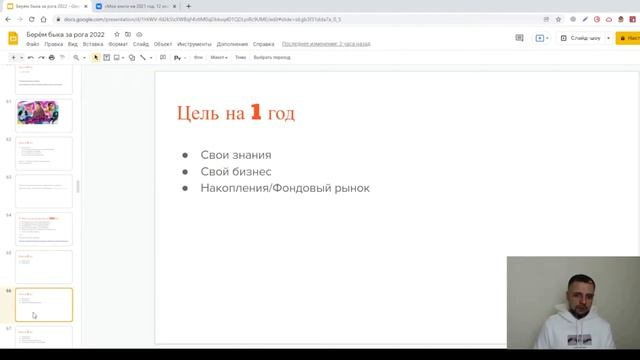Start the Слайд-шоу presentation

581,38
